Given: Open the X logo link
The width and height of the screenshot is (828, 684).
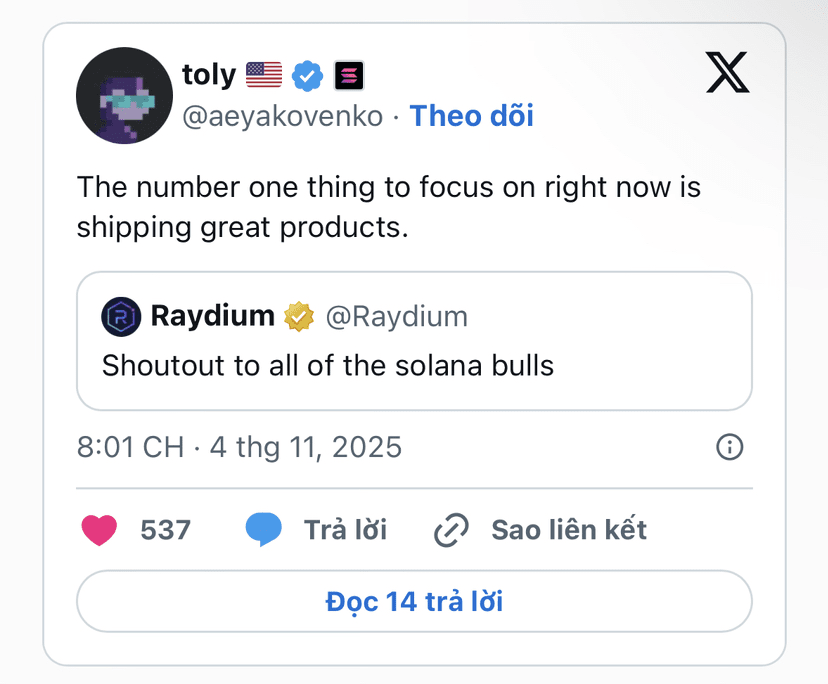Looking at the screenshot, I should point(728,72).
